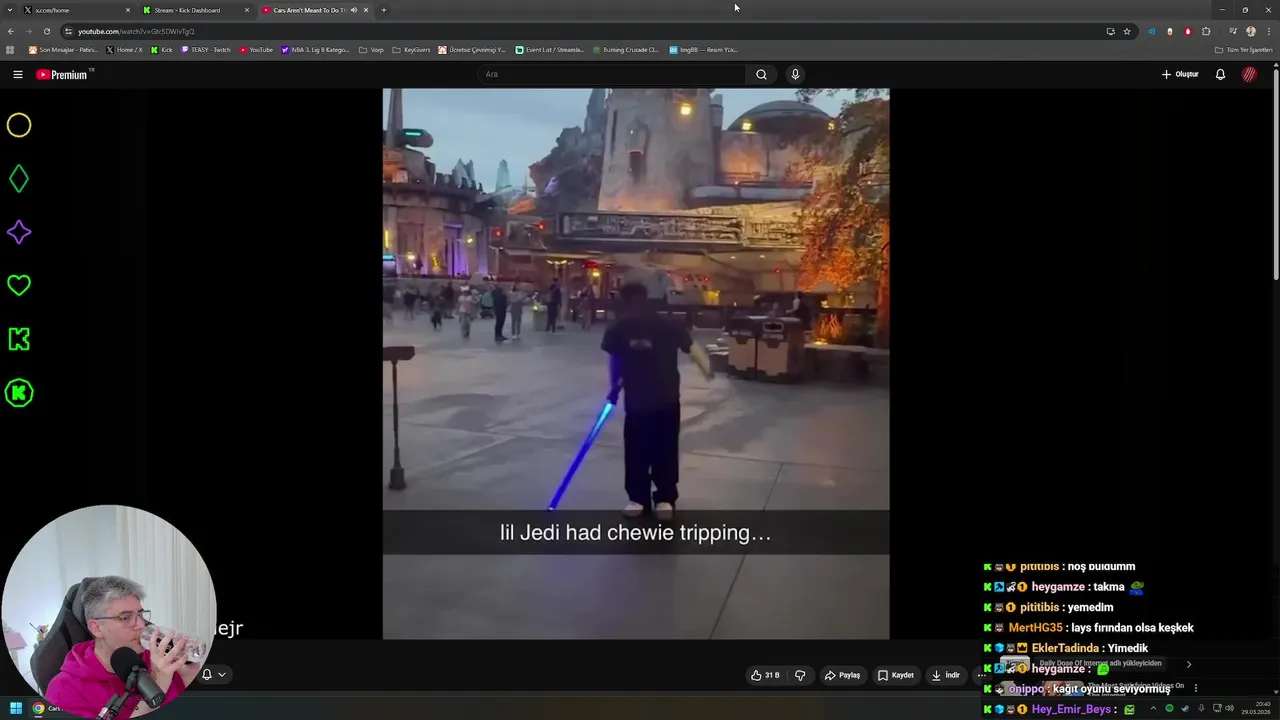Show hidden system tray icons chevron
Image resolution: width=1280 pixels, height=720 pixels.
click(1153, 708)
